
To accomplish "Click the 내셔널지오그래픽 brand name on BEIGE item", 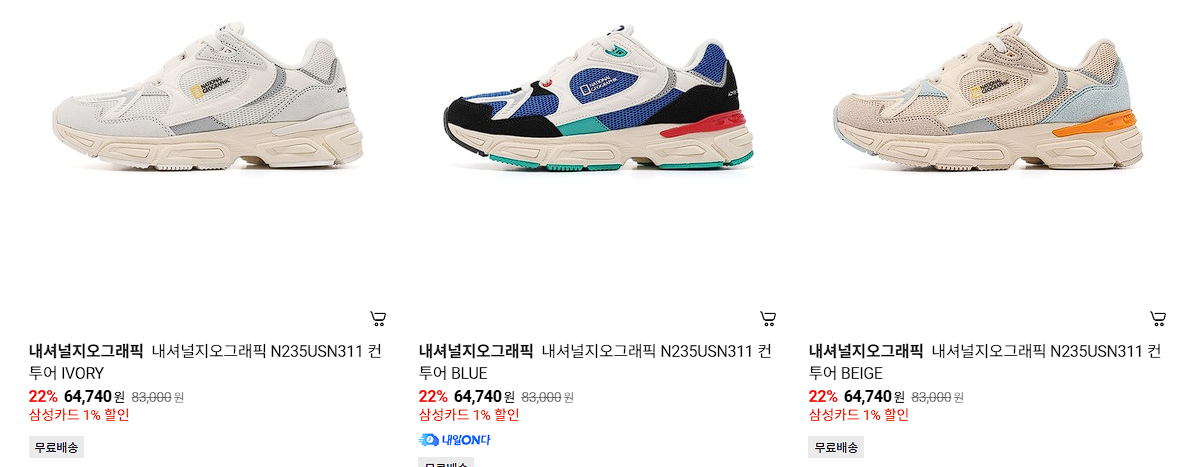I will (865, 351).
